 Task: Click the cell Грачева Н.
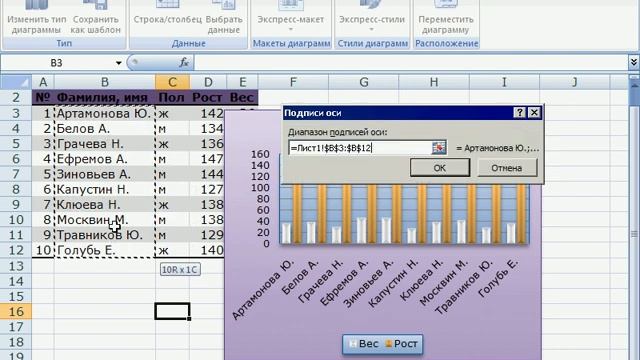104,144
